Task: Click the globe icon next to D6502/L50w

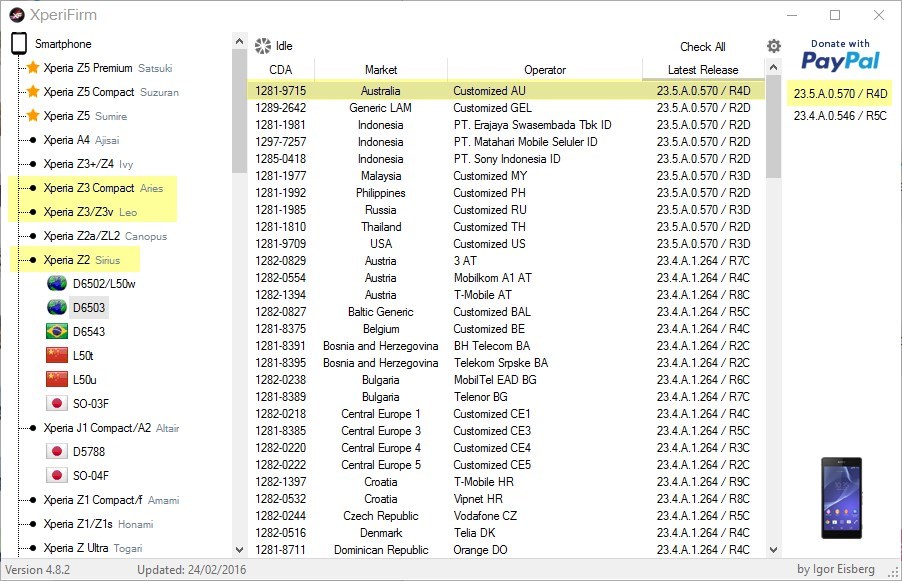Action: tap(57, 284)
